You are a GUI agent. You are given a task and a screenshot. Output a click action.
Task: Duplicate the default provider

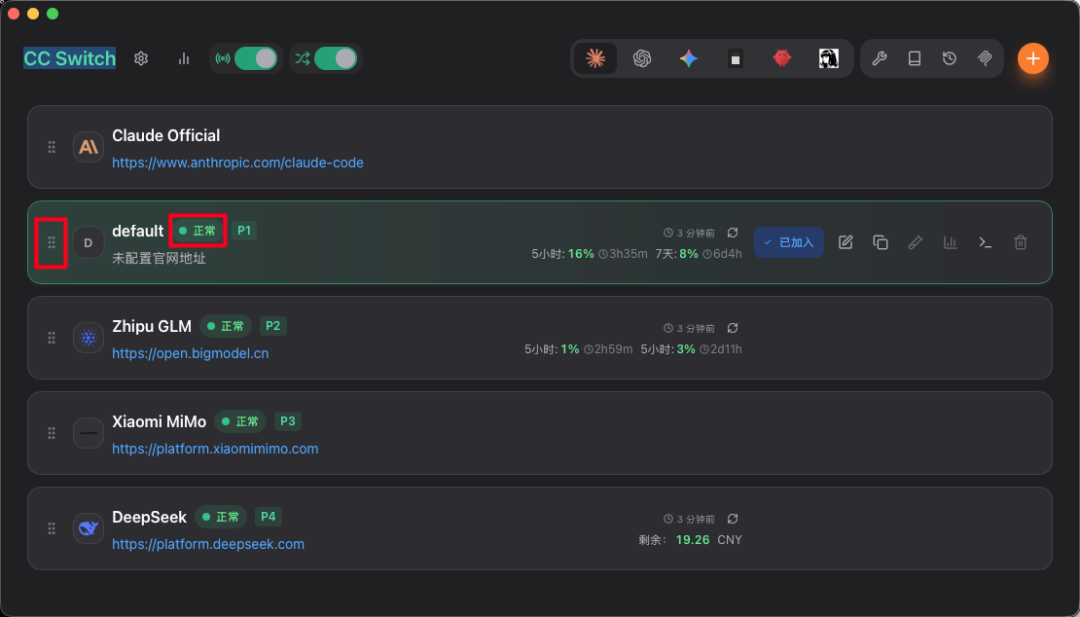880,242
